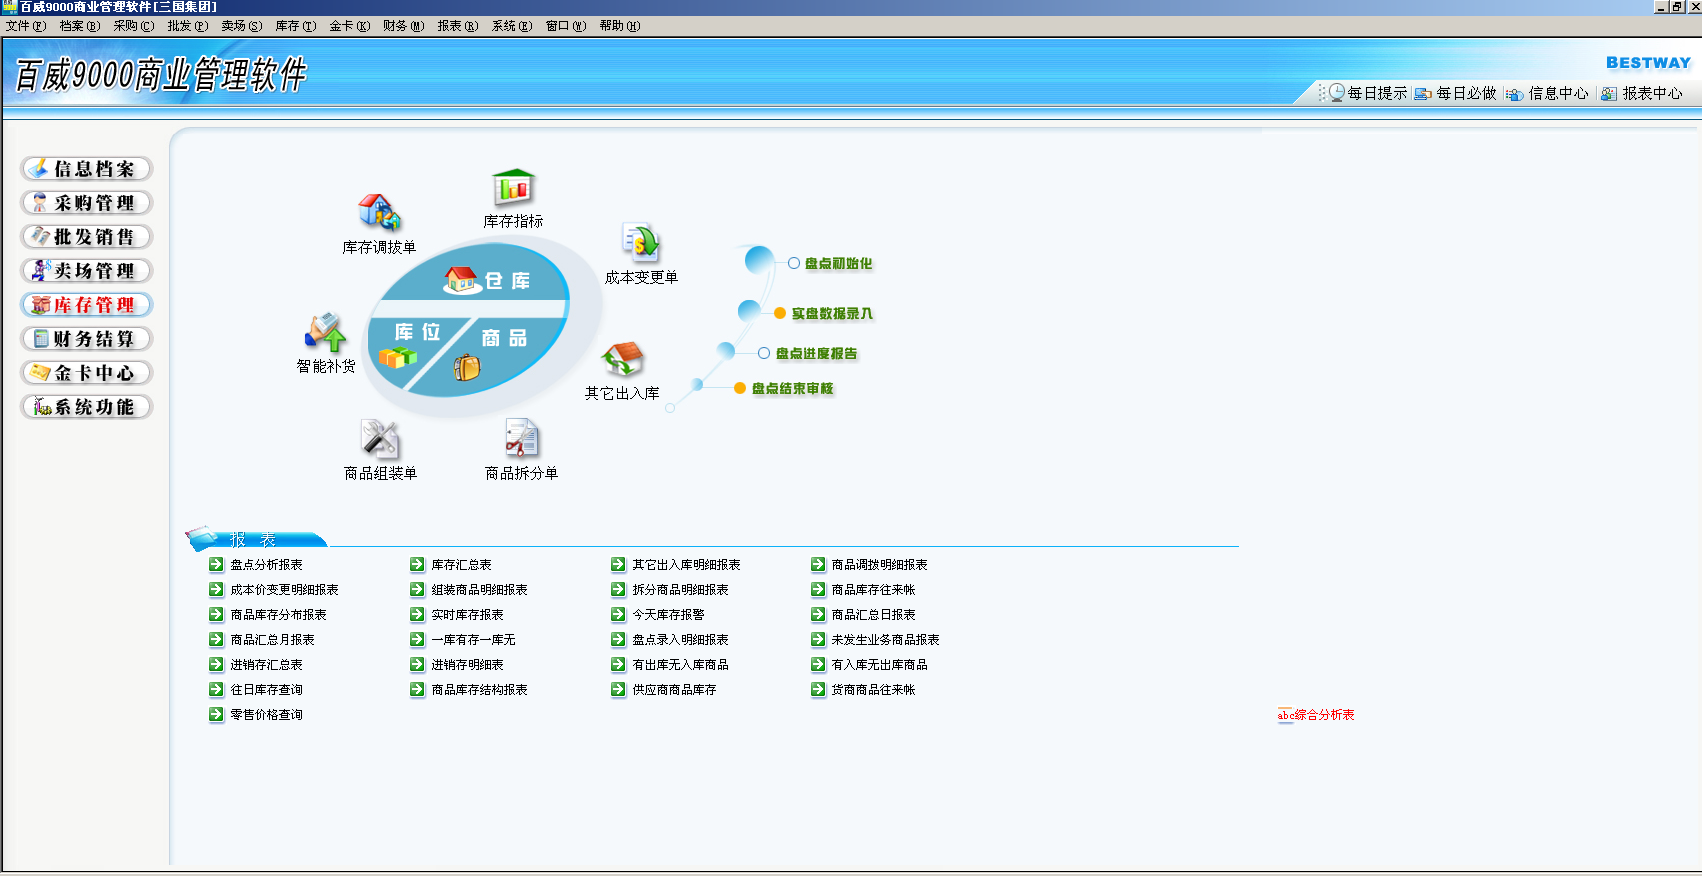Open the 窗口 menu
Viewport: 1702px width, 876px height.
click(566, 26)
